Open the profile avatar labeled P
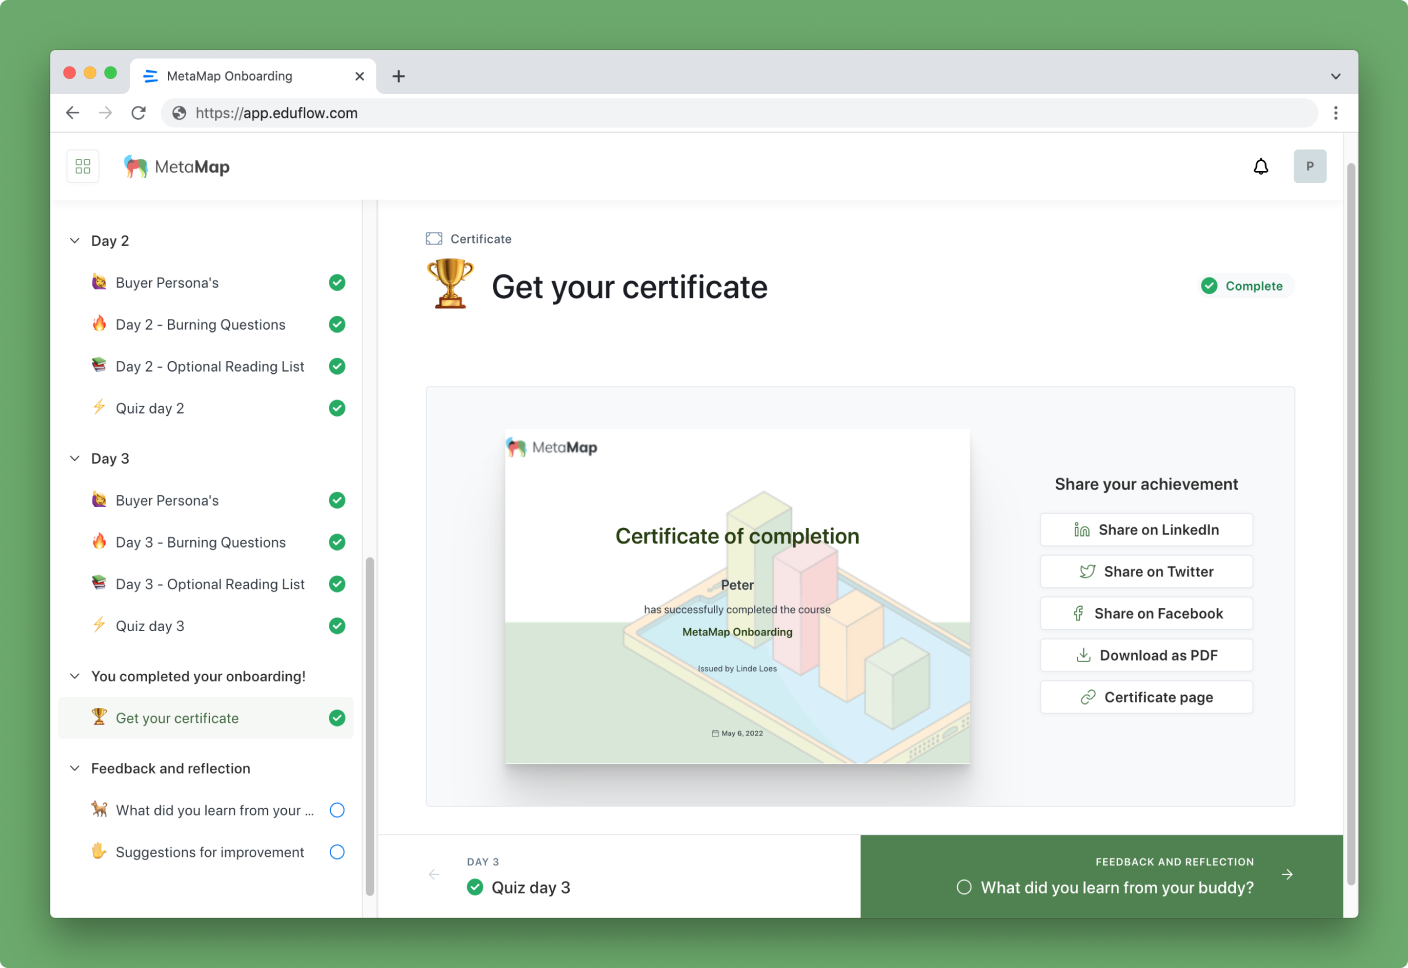Image resolution: width=1408 pixels, height=968 pixels. tap(1310, 166)
